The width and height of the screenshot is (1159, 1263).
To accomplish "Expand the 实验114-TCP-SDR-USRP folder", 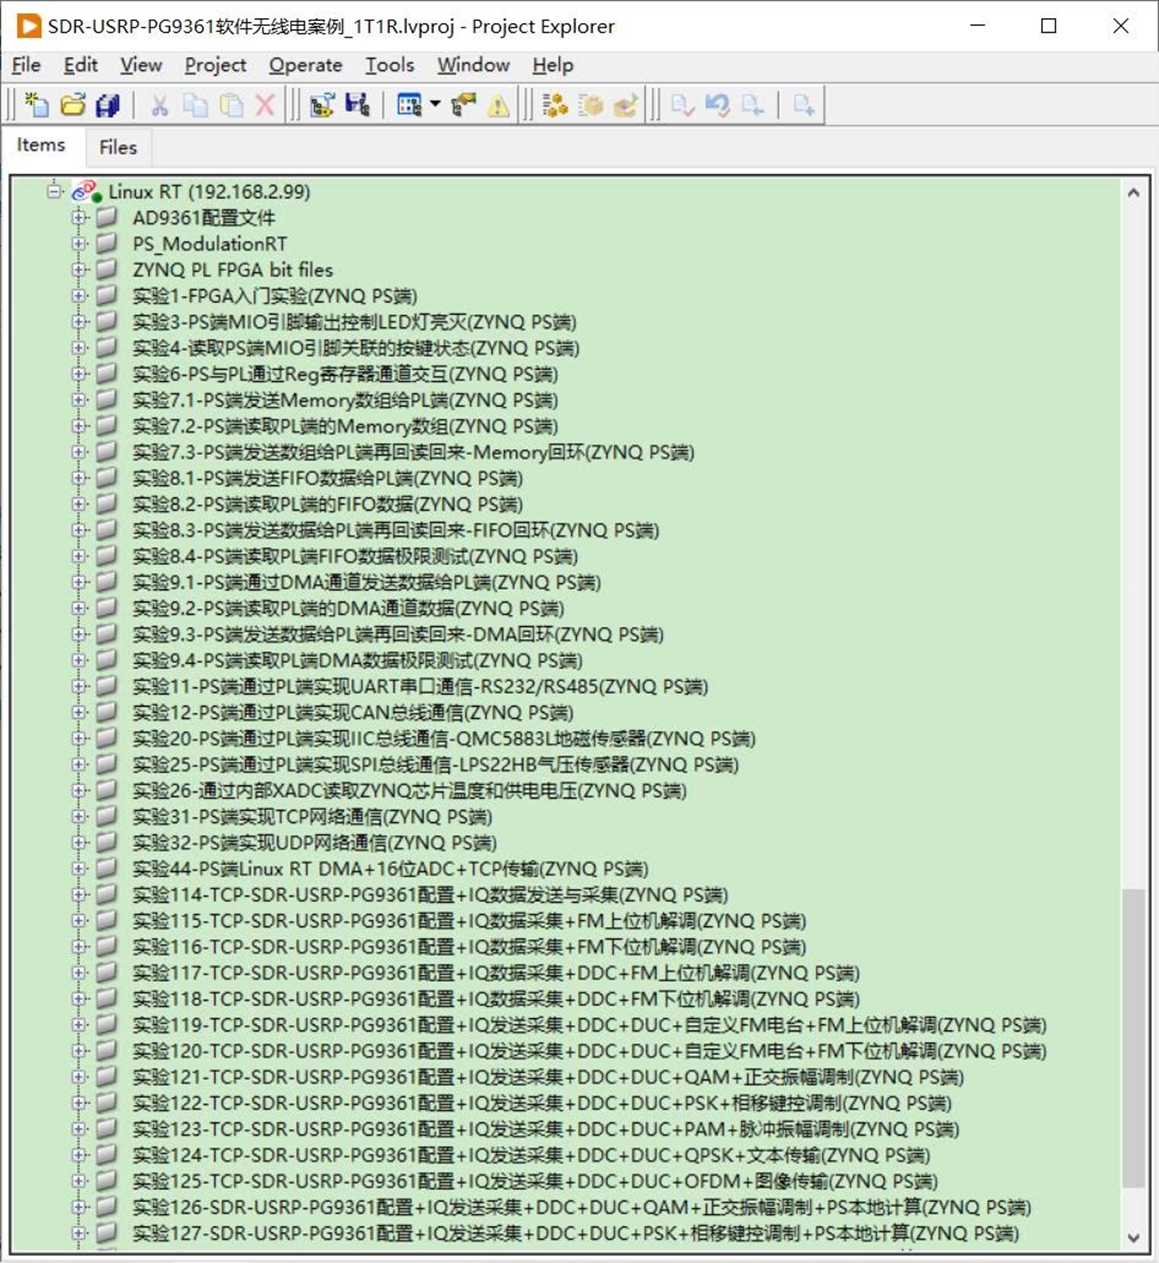I will 80,893.
